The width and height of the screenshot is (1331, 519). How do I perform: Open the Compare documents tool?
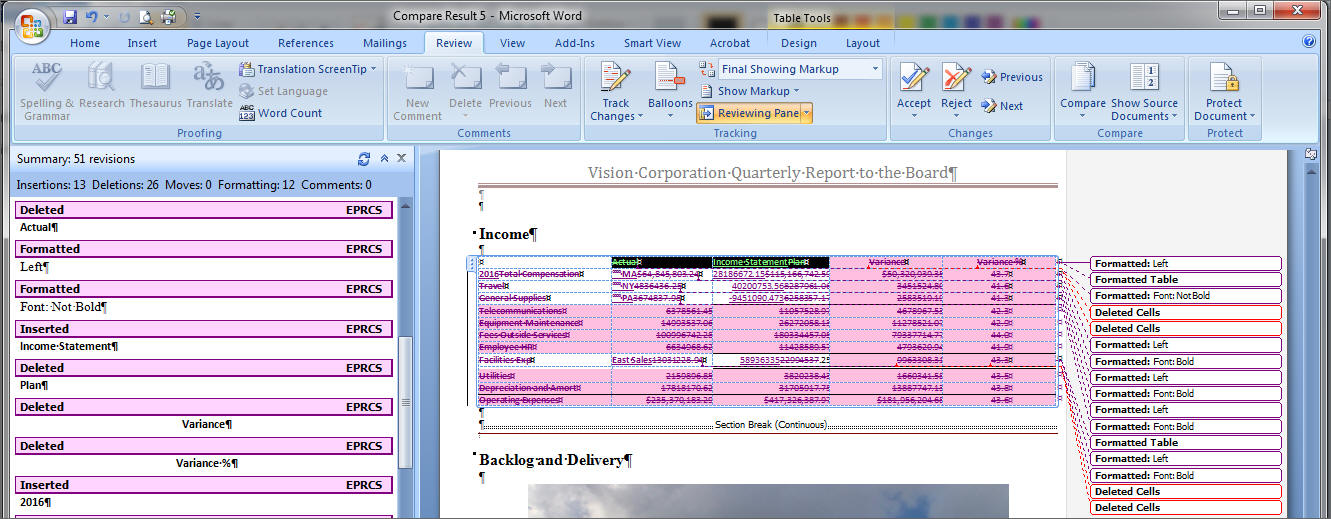(1082, 78)
